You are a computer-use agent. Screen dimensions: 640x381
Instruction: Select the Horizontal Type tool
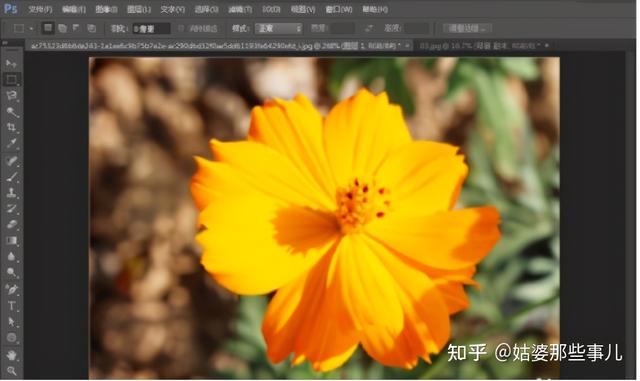pyautogui.click(x=11, y=305)
